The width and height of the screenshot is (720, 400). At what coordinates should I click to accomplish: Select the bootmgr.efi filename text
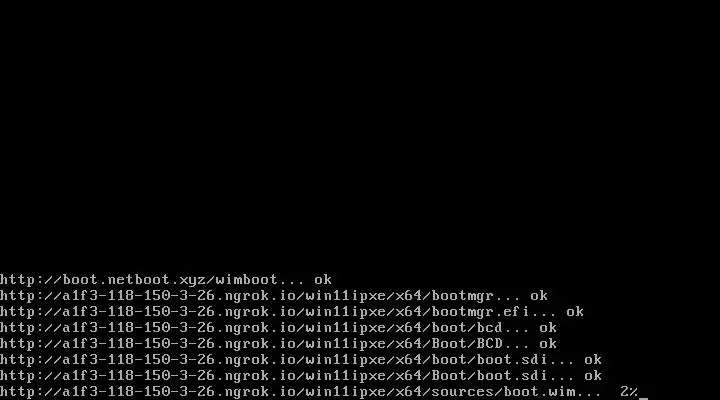480,312
